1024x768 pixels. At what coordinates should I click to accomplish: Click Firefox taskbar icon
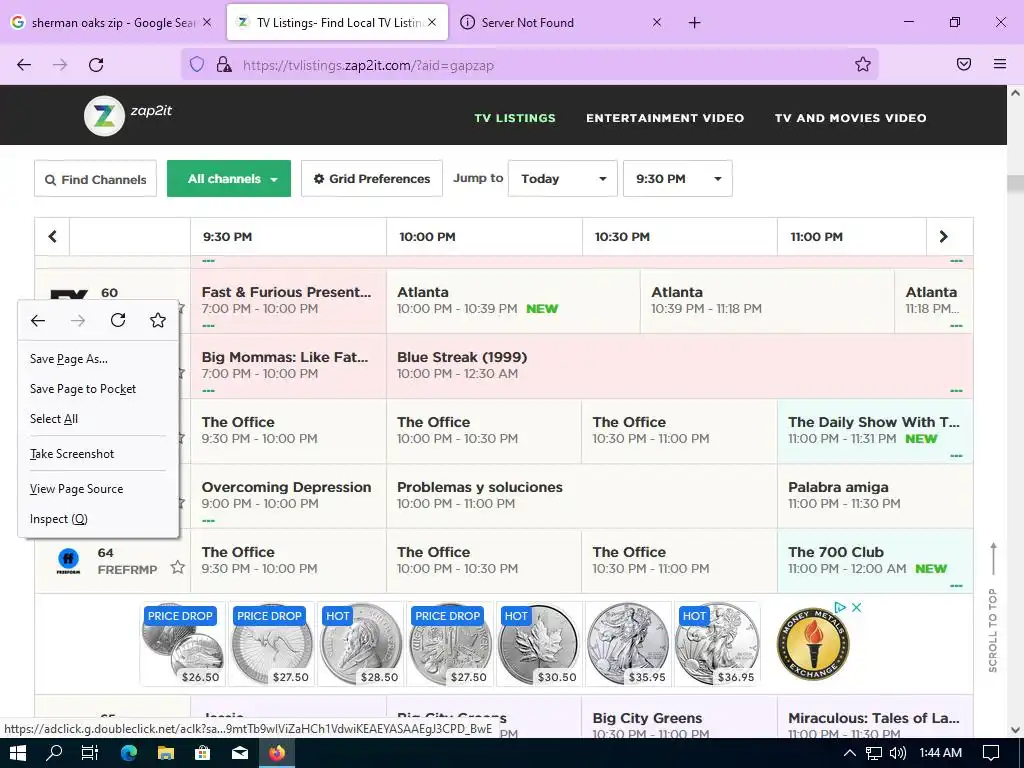pyautogui.click(x=277, y=753)
